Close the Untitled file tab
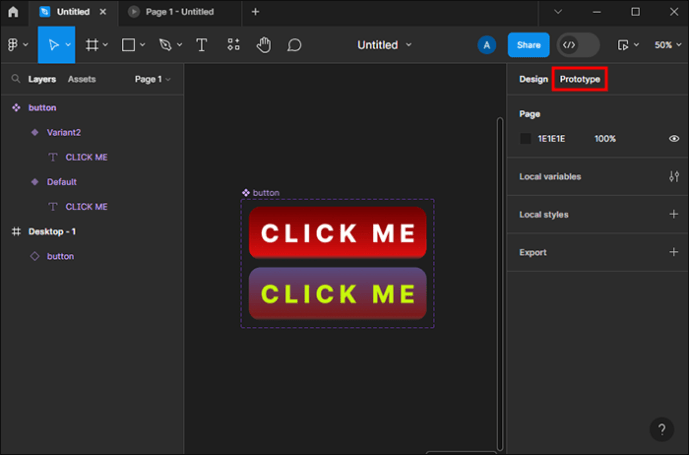Image resolution: width=689 pixels, height=455 pixels. point(103,12)
